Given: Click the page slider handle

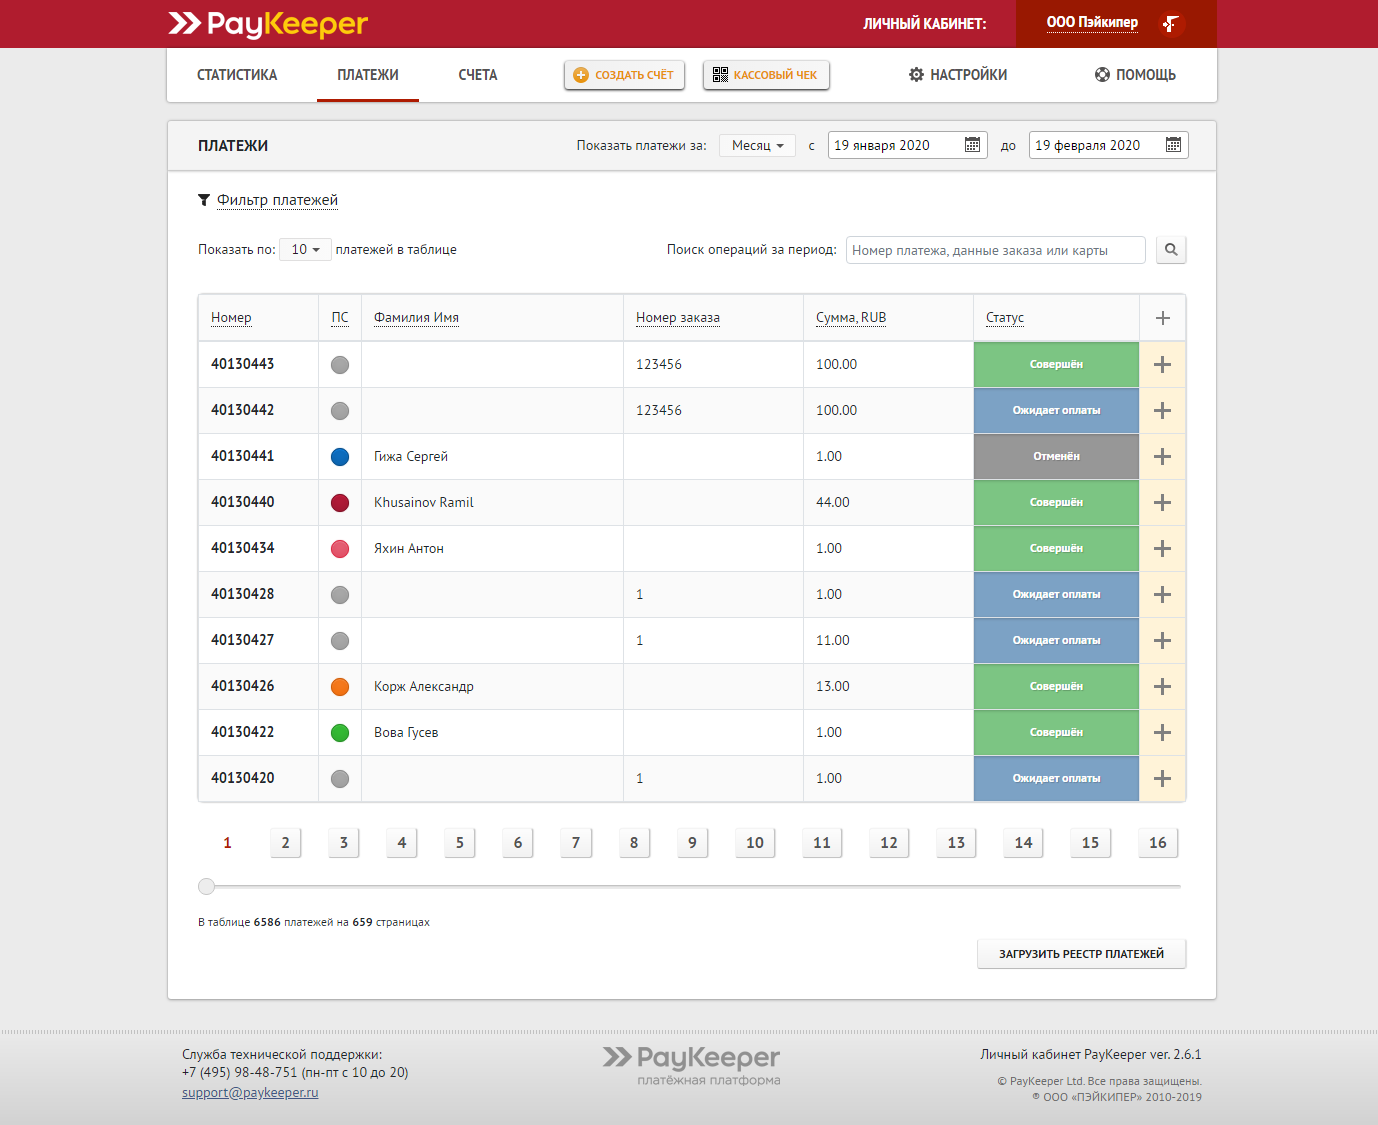Looking at the screenshot, I should click(x=206, y=886).
